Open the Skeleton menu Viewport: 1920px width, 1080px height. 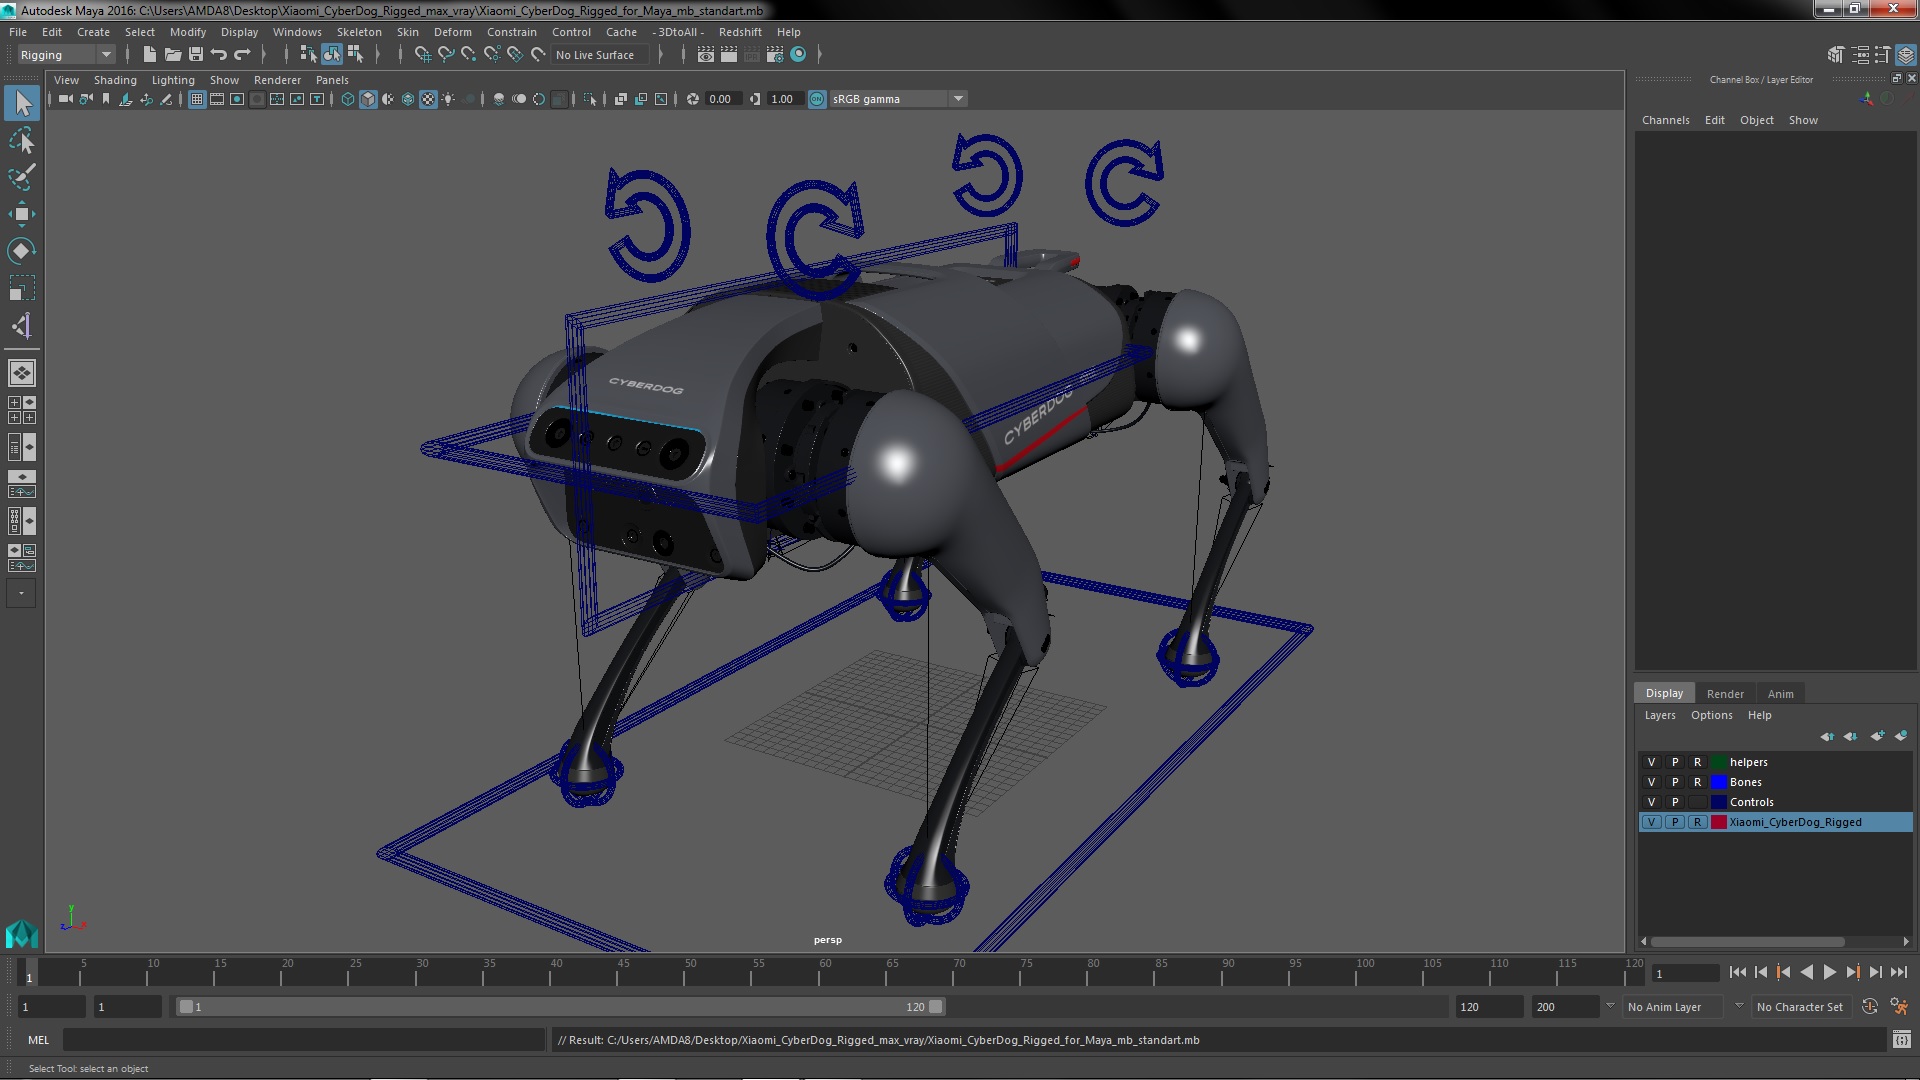pos(358,32)
